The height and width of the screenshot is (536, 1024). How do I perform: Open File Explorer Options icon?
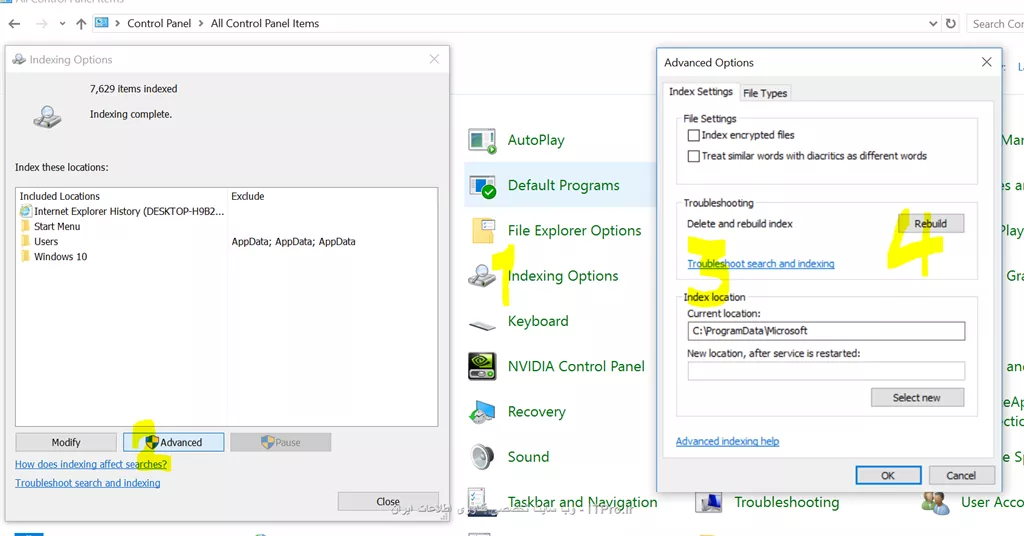(x=483, y=230)
